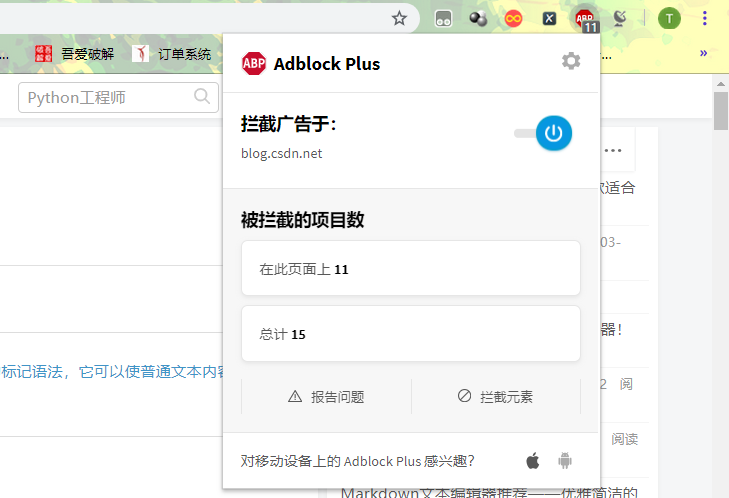Click the blue 标记语法 text link
729x498 pixels.
pos(112,372)
